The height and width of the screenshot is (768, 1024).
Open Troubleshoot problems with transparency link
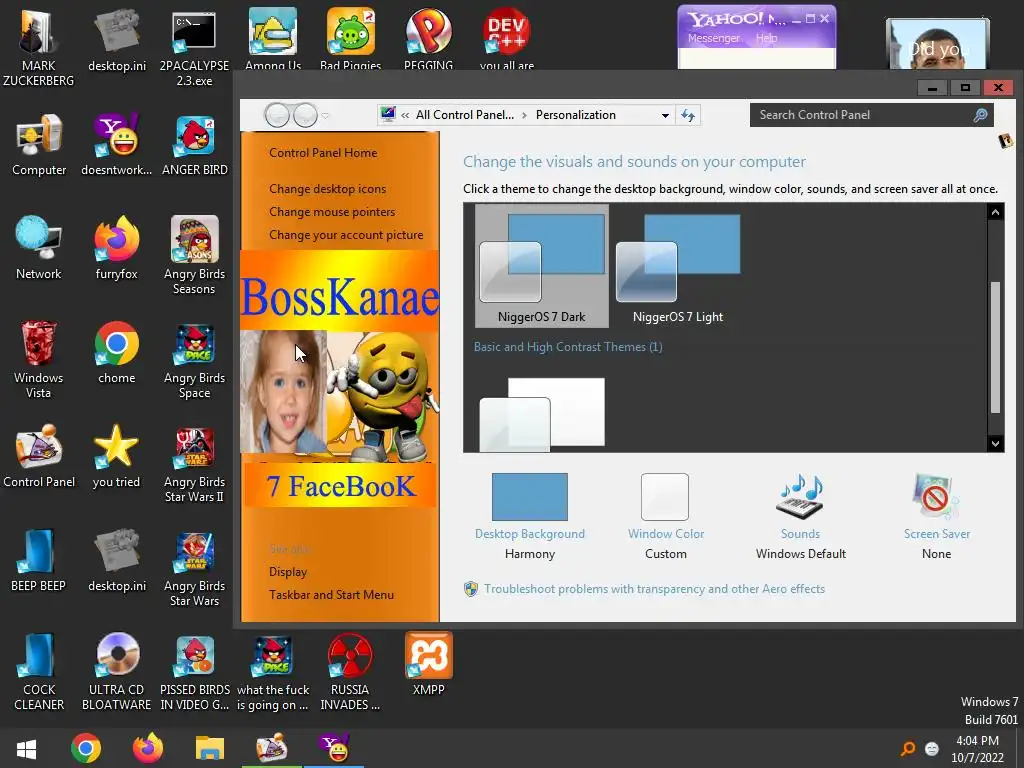[x=654, y=589]
